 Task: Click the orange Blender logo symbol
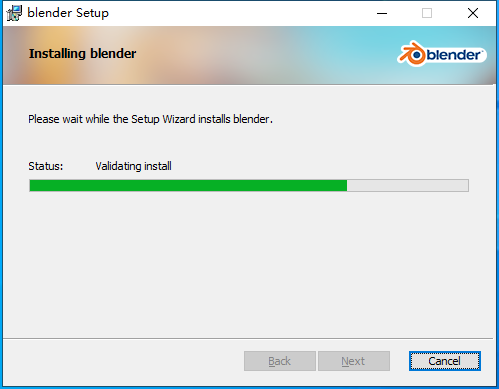pyautogui.click(x=412, y=53)
